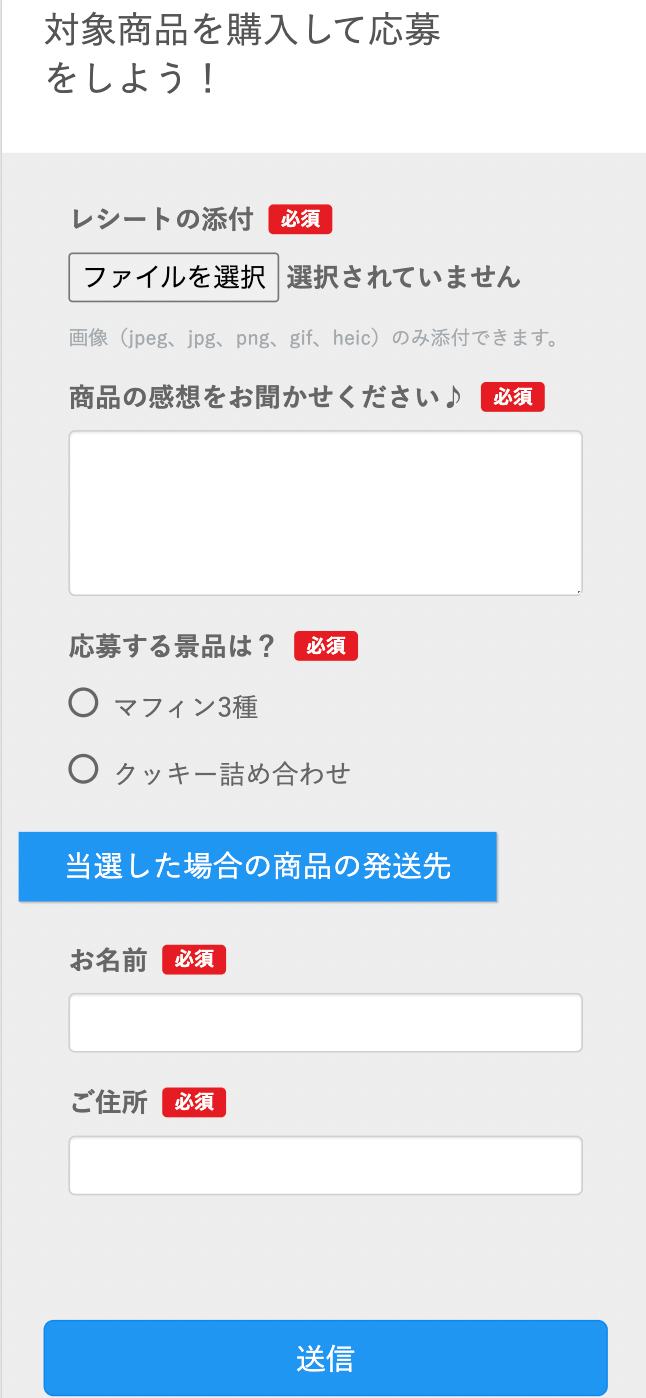Click the 必須 badge next to ご住所
The image size is (646, 1398).
(x=194, y=1102)
